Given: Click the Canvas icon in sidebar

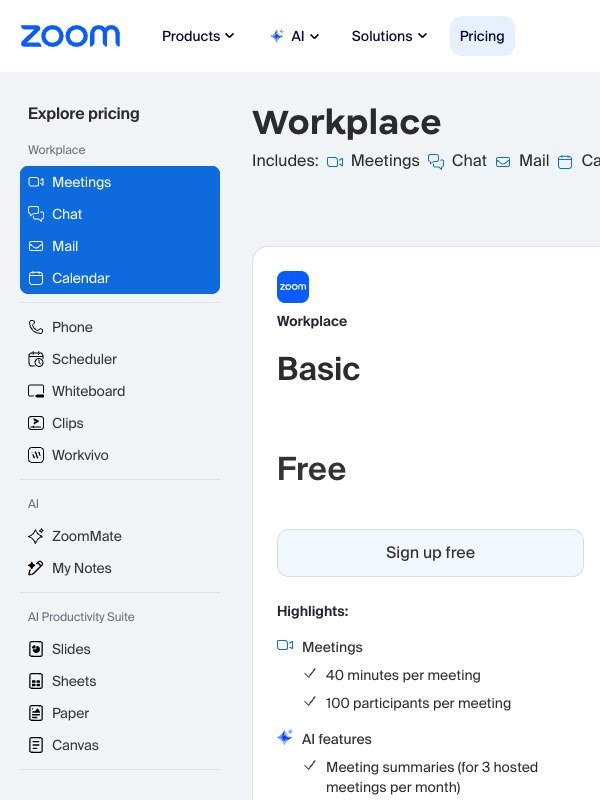Looking at the screenshot, I should click(36, 745).
